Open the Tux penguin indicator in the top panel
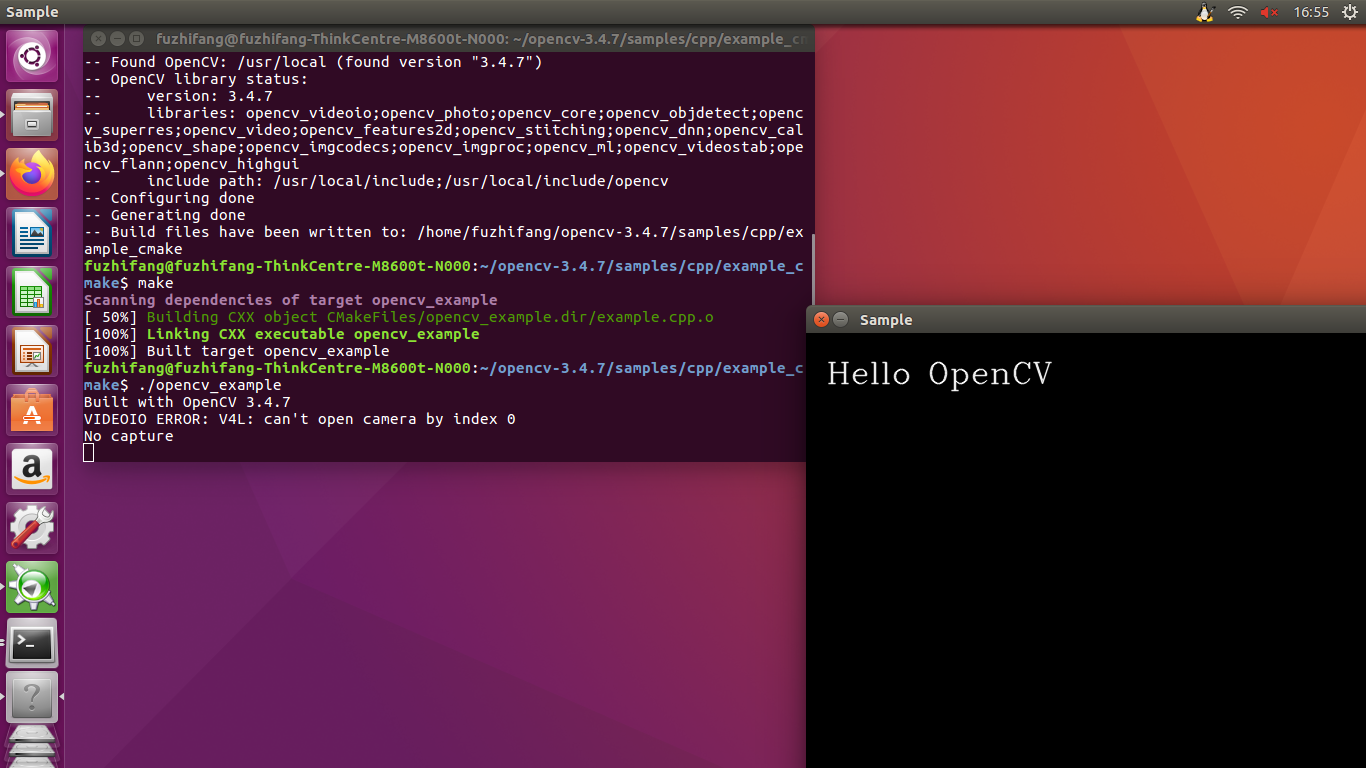The image size is (1366, 768). click(1205, 12)
